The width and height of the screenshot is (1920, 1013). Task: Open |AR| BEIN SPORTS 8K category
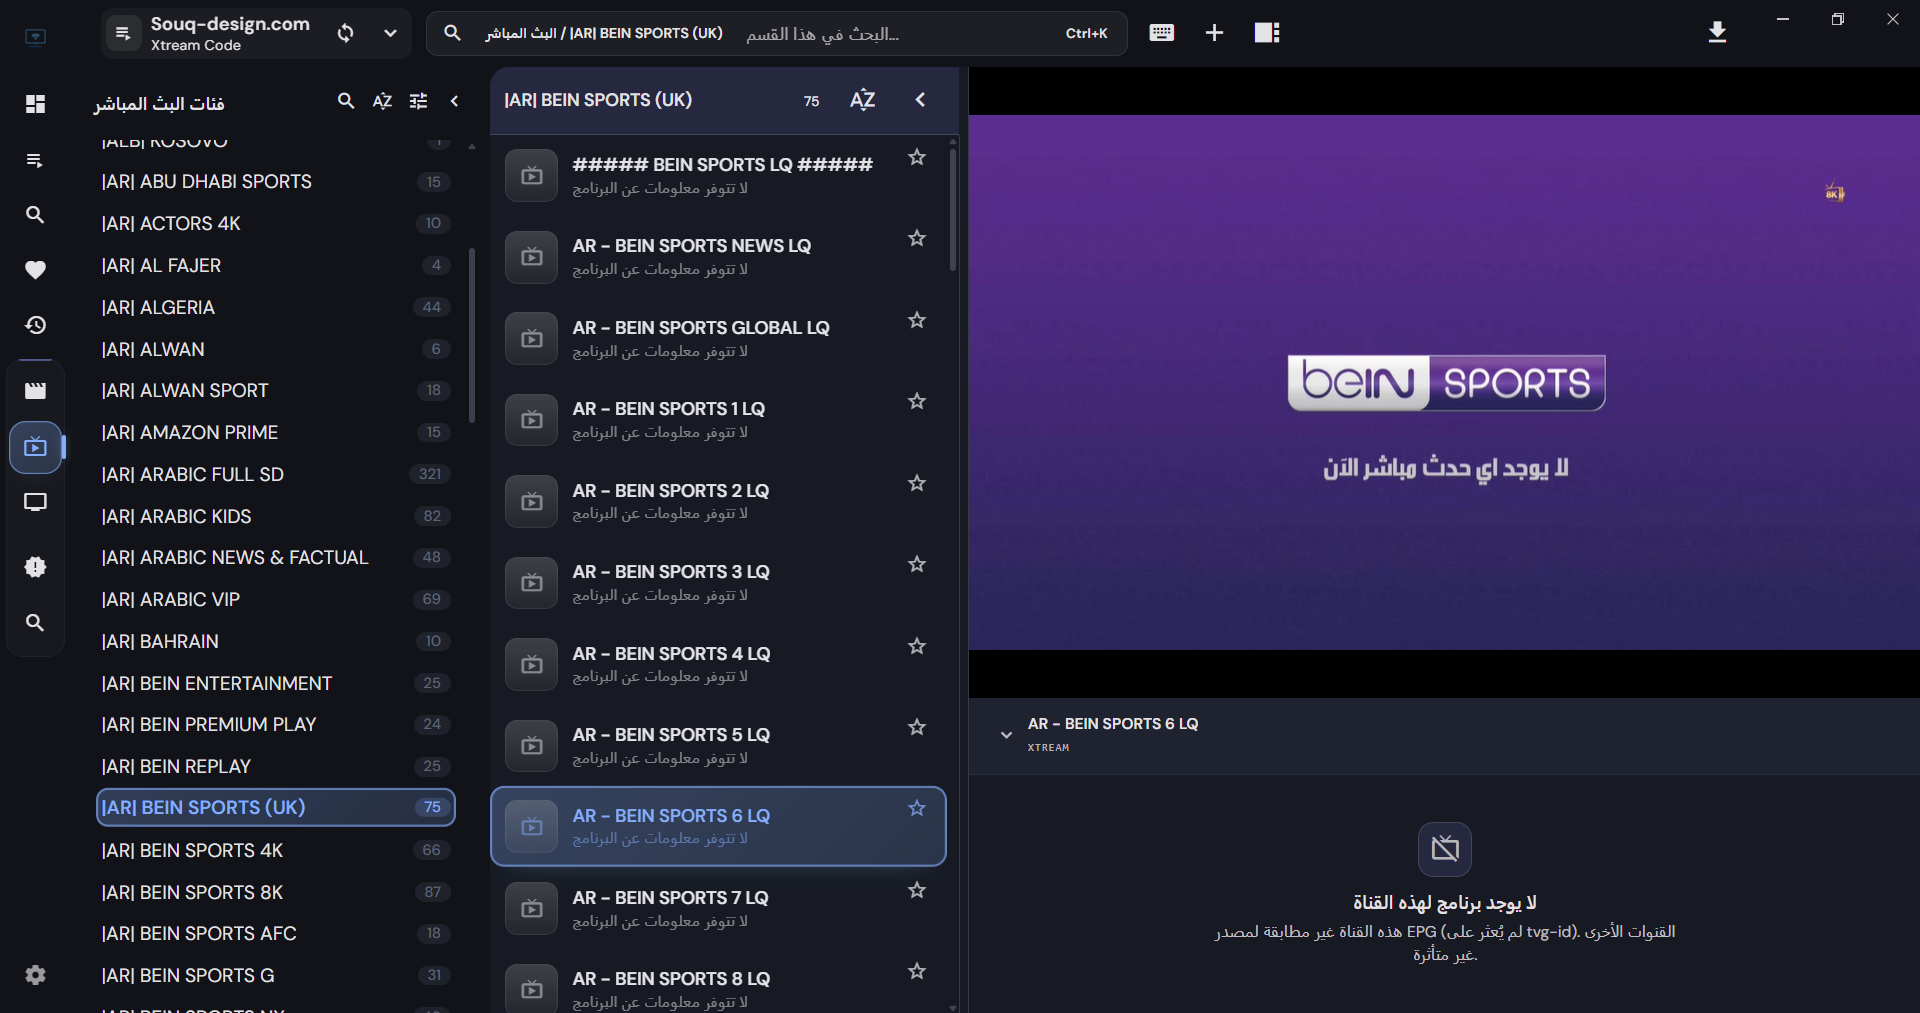[x=276, y=893]
